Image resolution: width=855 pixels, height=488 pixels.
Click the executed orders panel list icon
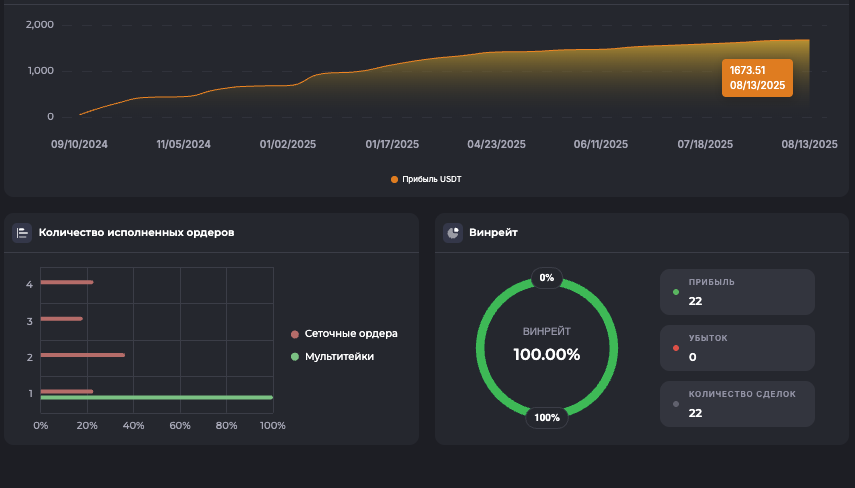click(22, 233)
